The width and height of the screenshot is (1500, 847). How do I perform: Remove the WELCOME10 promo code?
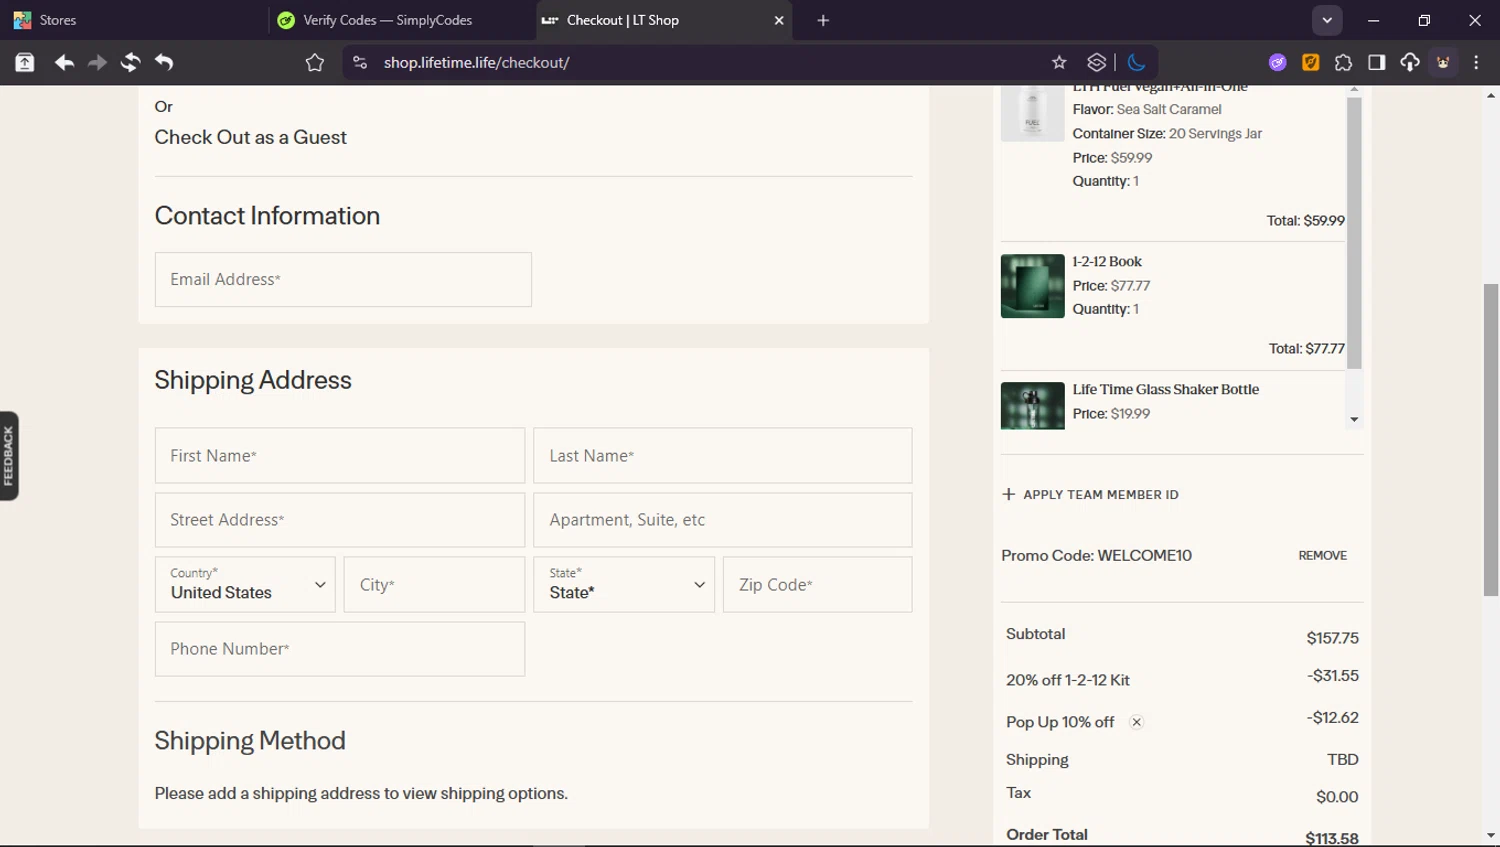1322,555
